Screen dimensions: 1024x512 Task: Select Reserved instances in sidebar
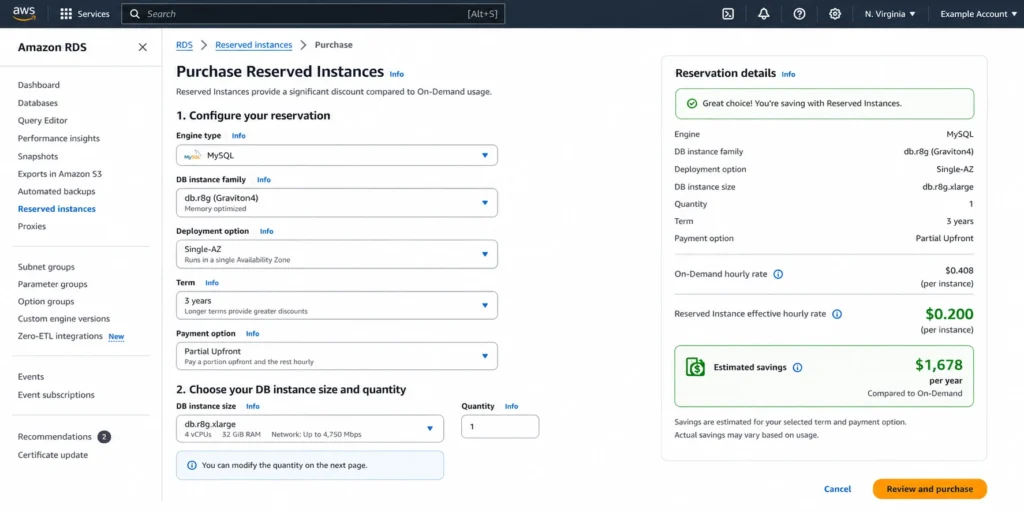[57, 209]
